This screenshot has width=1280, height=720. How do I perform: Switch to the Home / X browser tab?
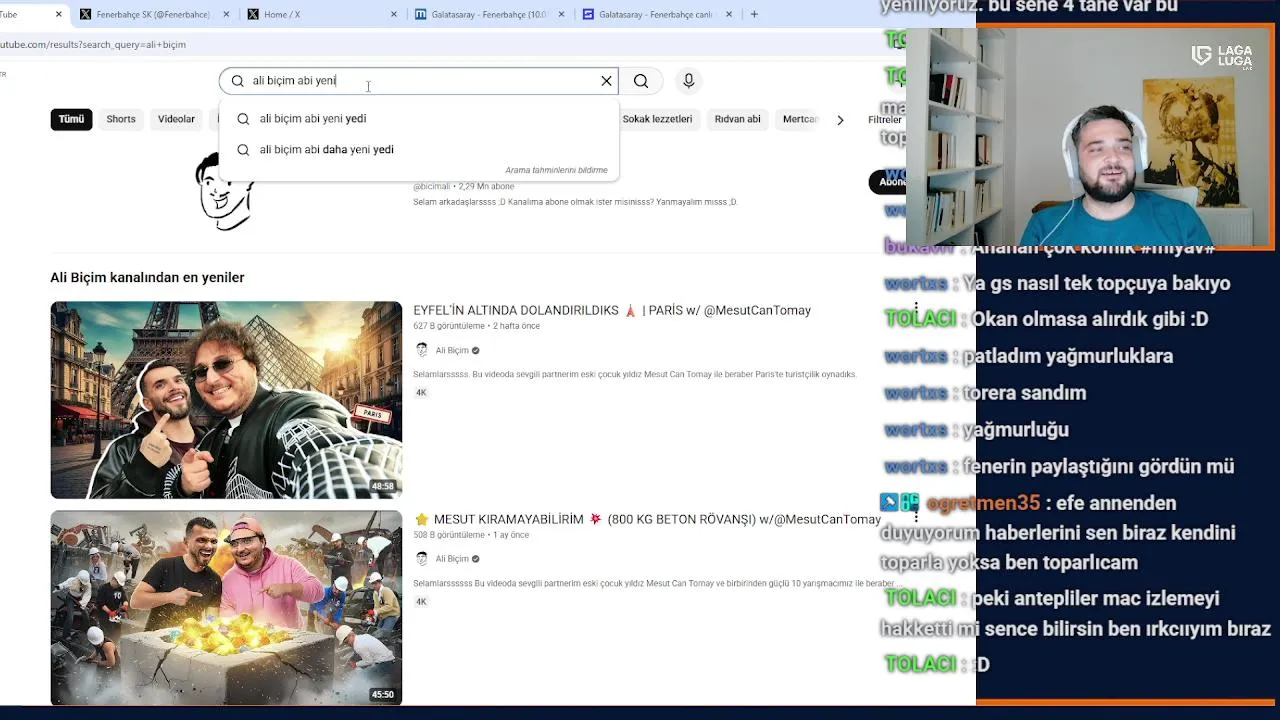320,15
